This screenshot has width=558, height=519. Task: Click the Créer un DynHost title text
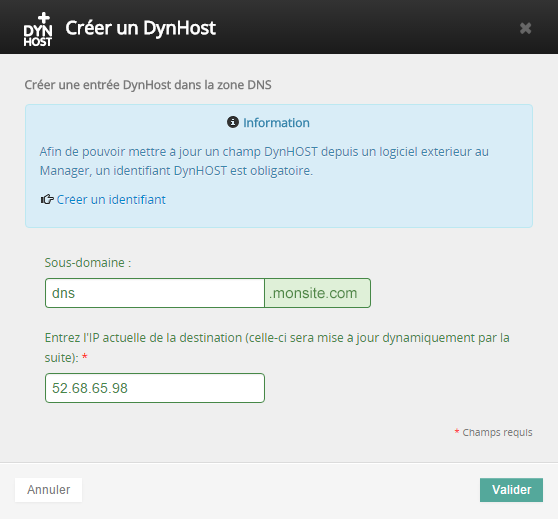pyautogui.click(x=141, y=28)
